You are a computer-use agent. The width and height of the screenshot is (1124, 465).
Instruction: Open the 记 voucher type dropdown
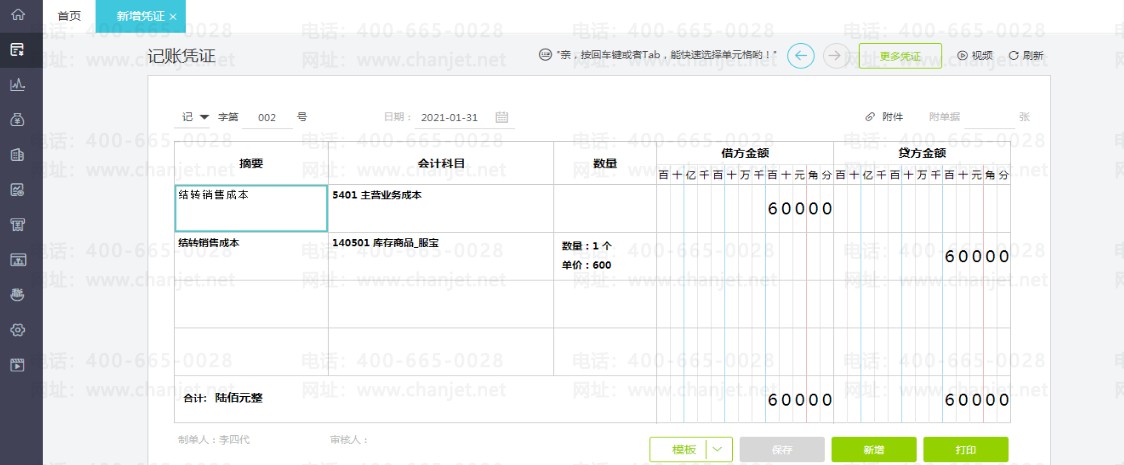[195, 117]
